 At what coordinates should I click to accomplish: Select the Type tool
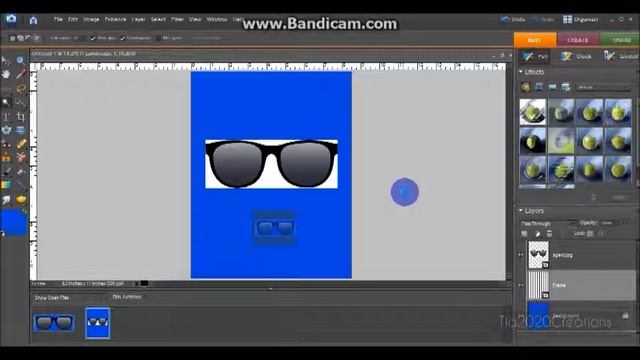tap(6, 117)
